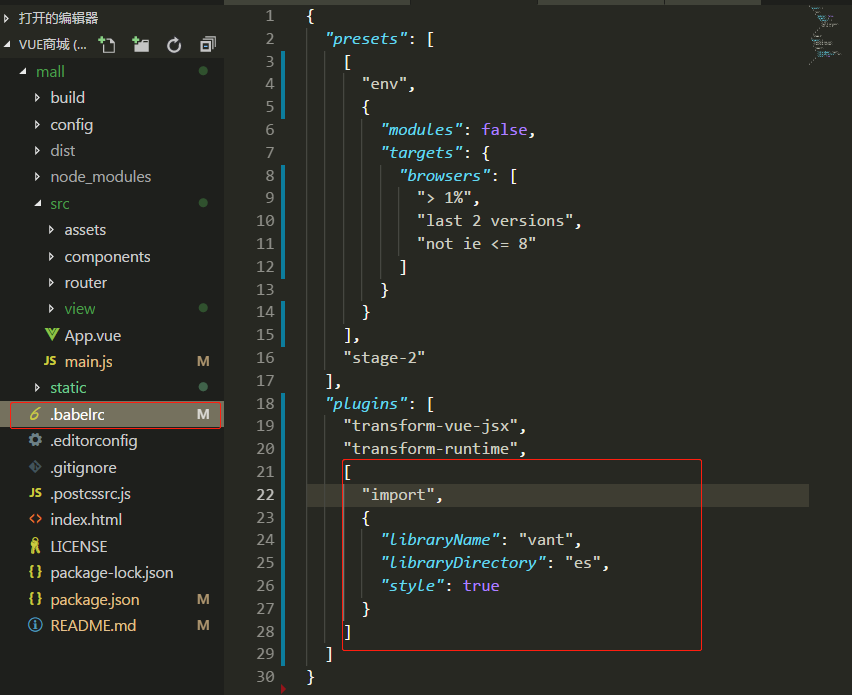This screenshot has width=852, height=695.
Task: Click the "env" string in code
Action: point(384,84)
